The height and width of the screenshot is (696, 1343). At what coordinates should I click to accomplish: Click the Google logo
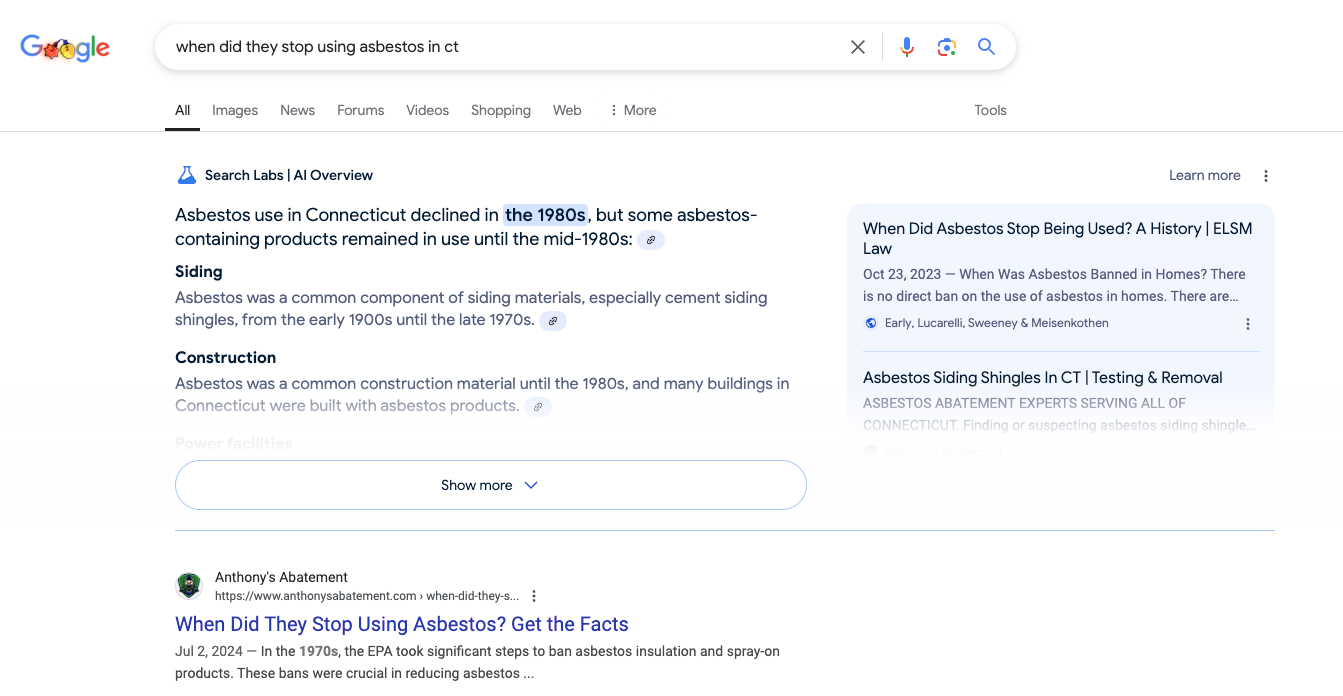65,47
